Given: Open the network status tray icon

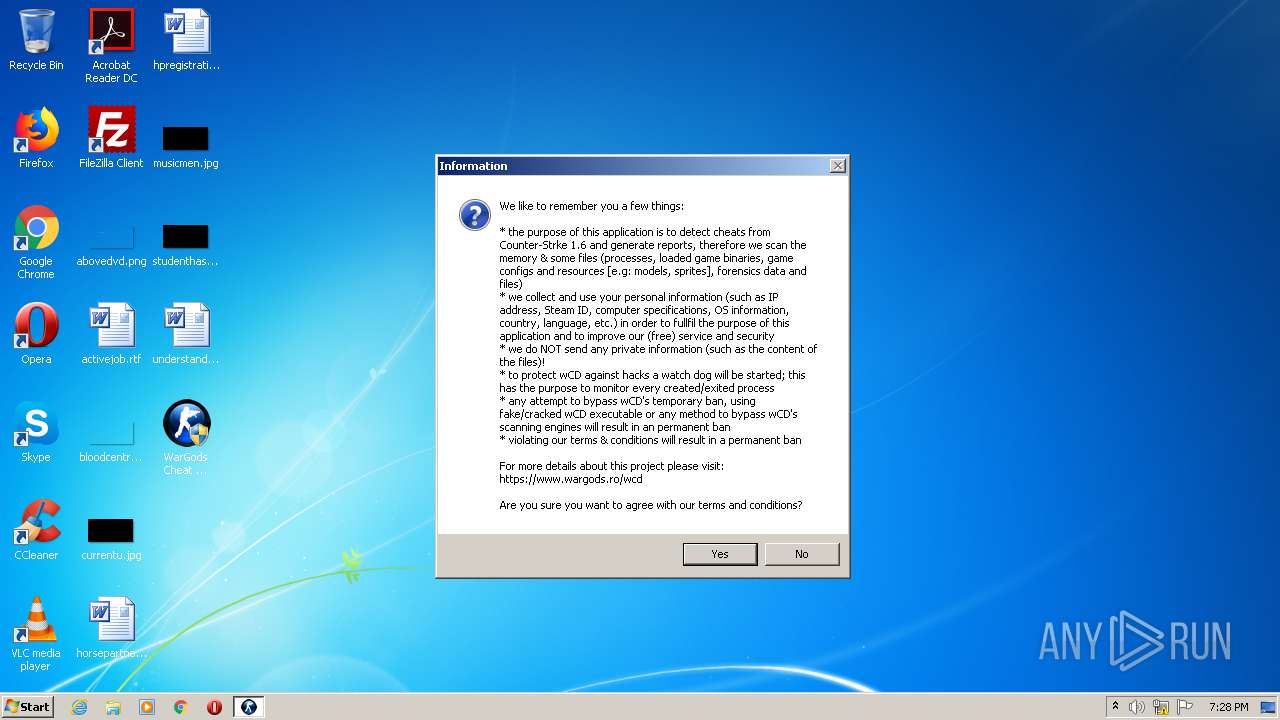Looking at the screenshot, I should point(1161,707).
